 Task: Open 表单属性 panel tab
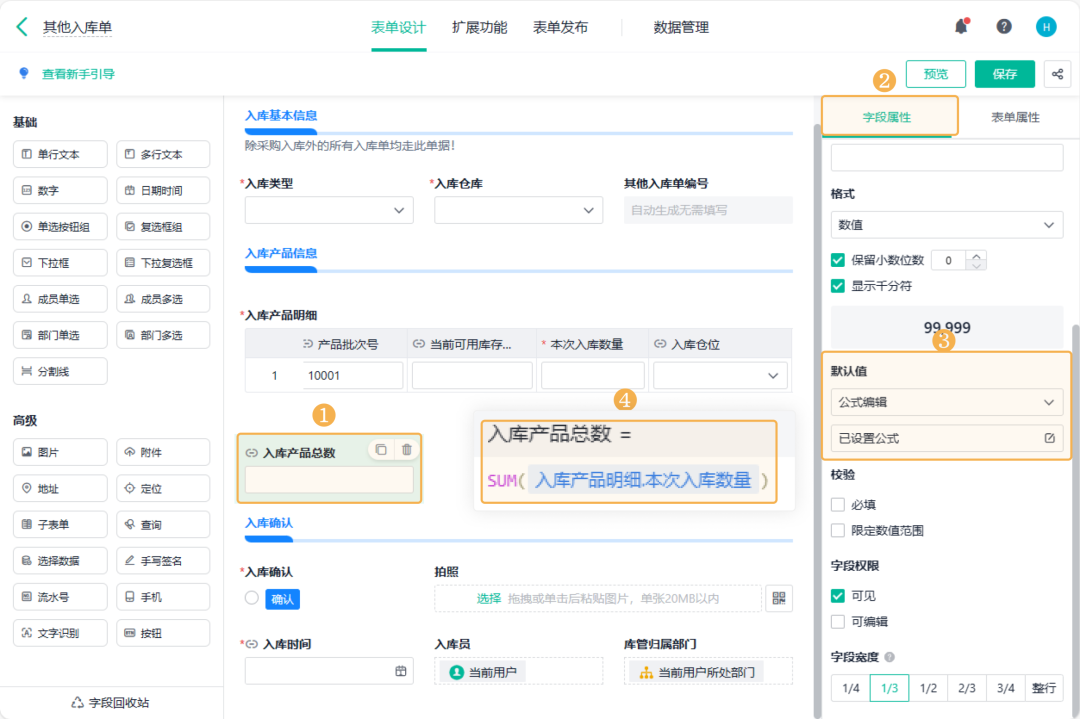[x=1015, y=117]
